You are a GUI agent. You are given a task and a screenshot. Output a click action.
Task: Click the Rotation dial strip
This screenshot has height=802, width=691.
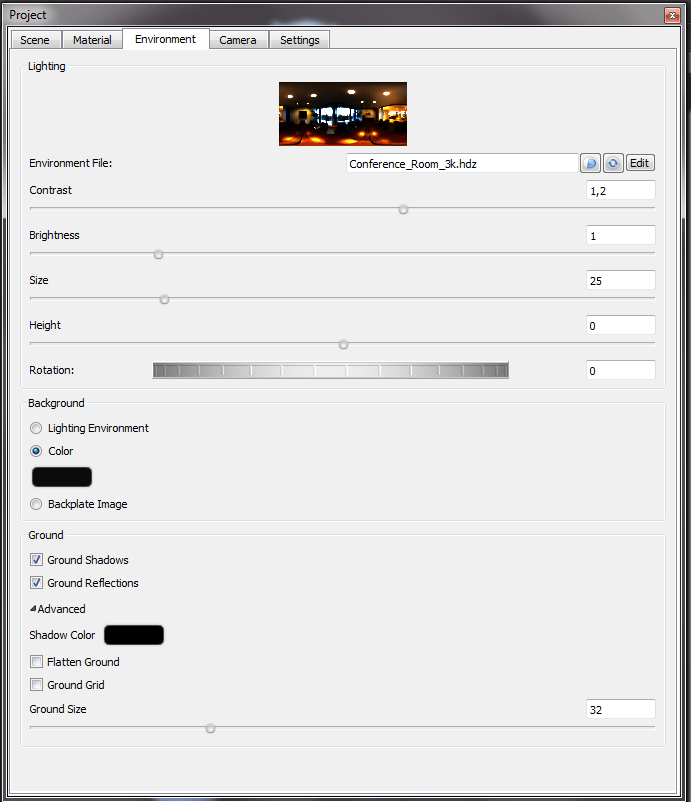click(330, 370)
